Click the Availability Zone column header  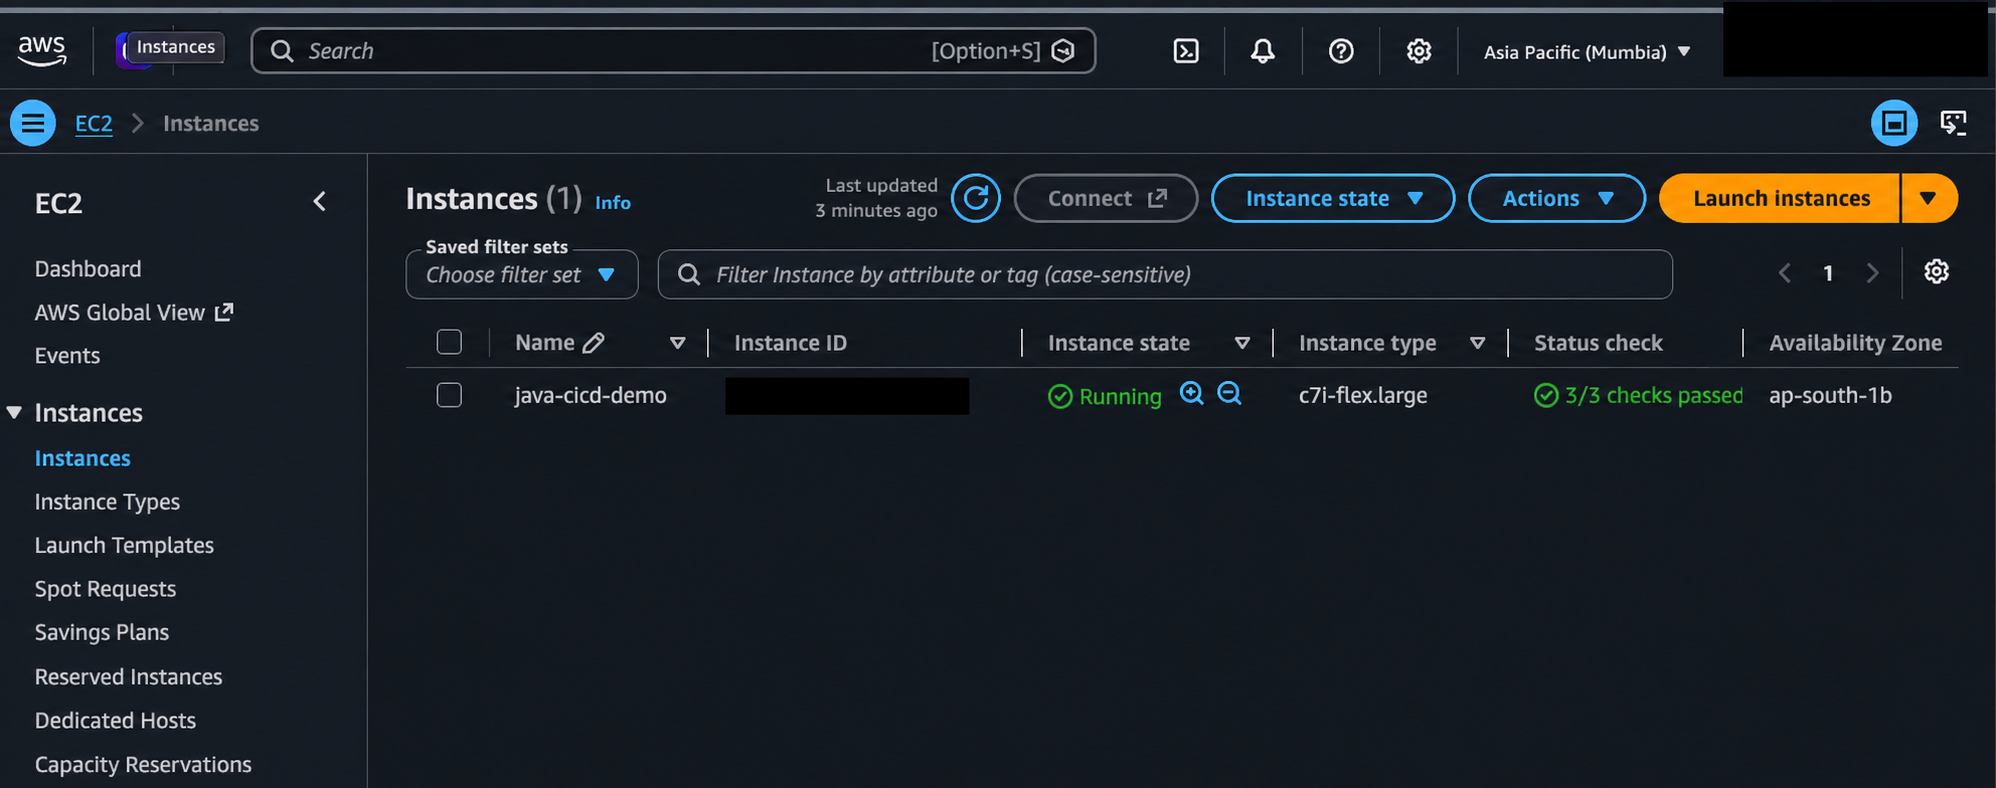pos(1855,343)
